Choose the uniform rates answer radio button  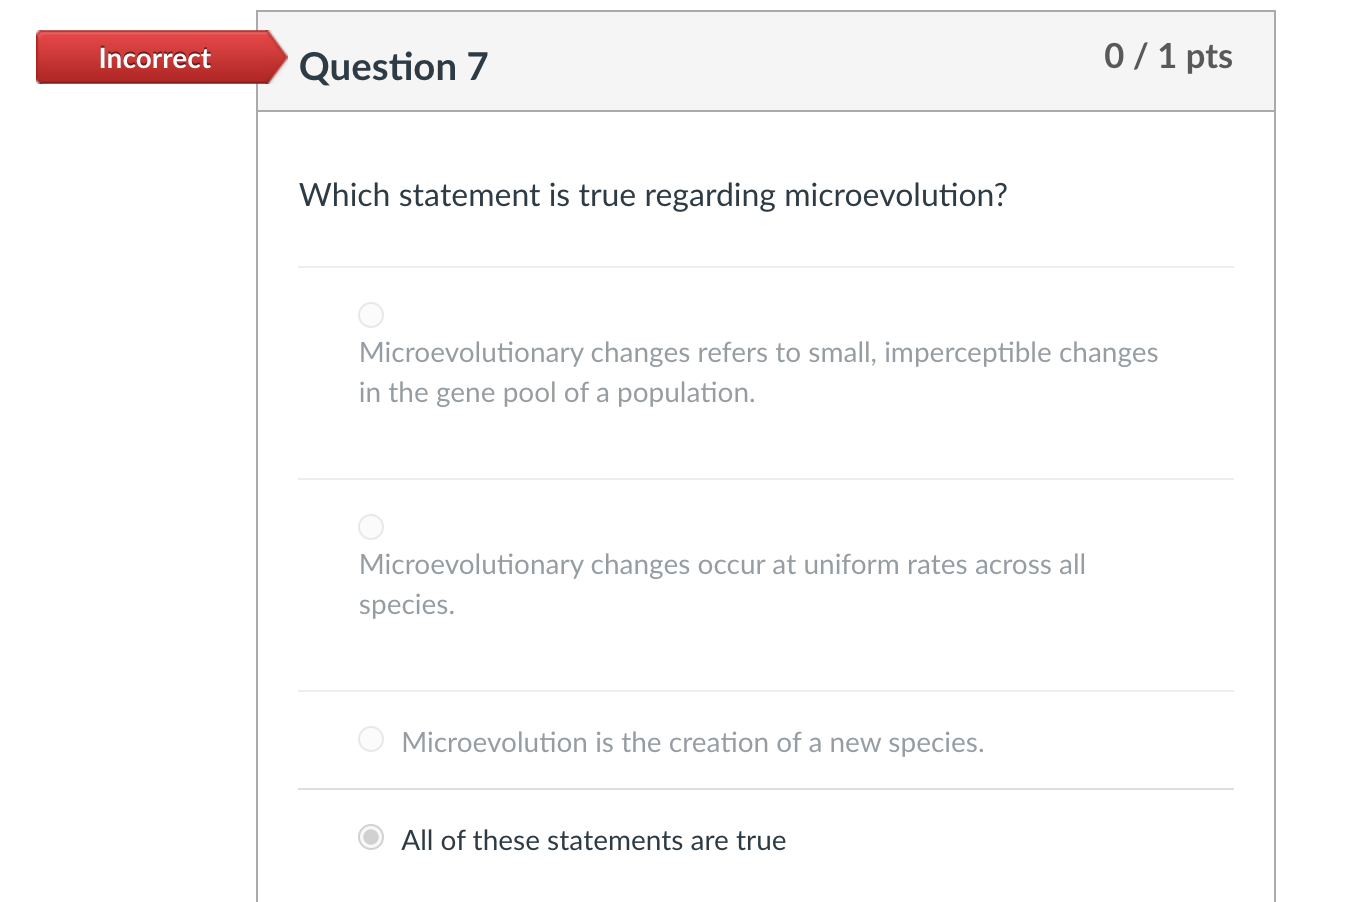pyautogui.click(x=371, y=527)
